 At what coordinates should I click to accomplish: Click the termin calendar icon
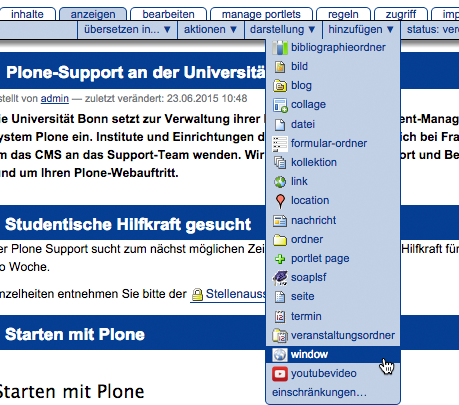coord(280,316)
